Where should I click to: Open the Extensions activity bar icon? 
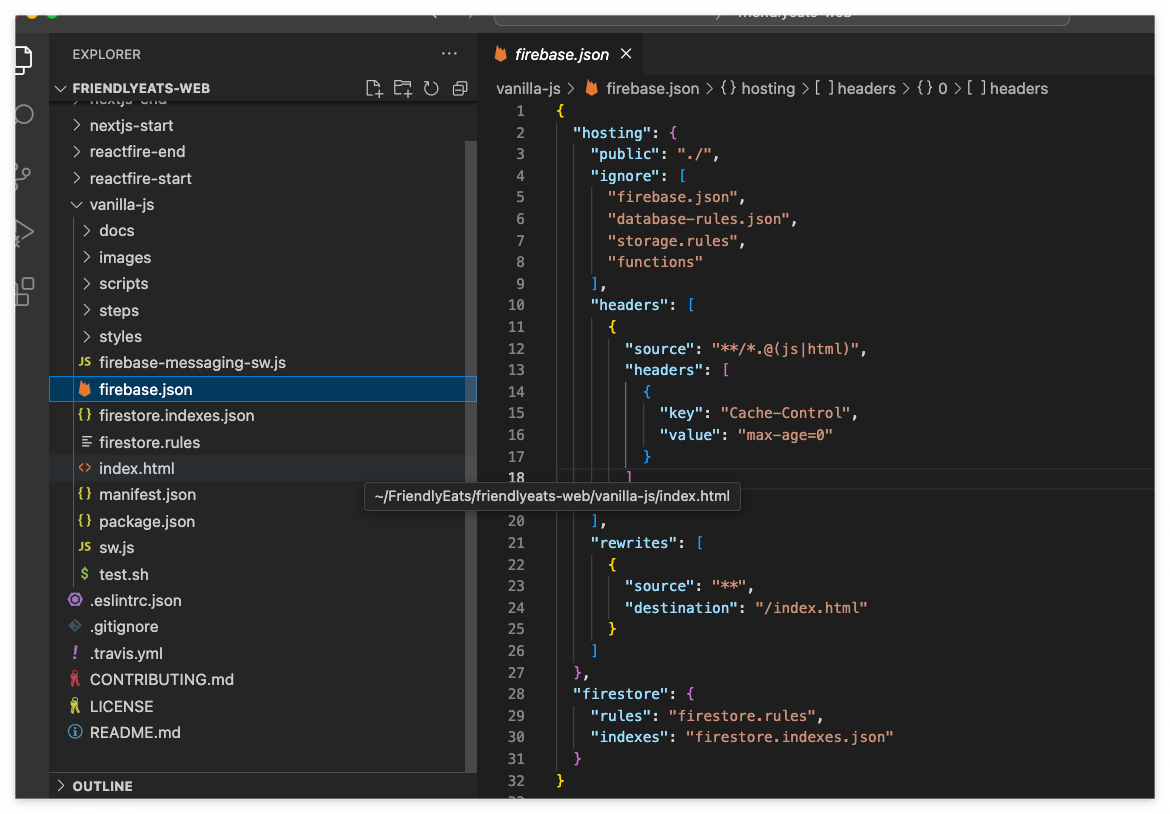point(24,291)
